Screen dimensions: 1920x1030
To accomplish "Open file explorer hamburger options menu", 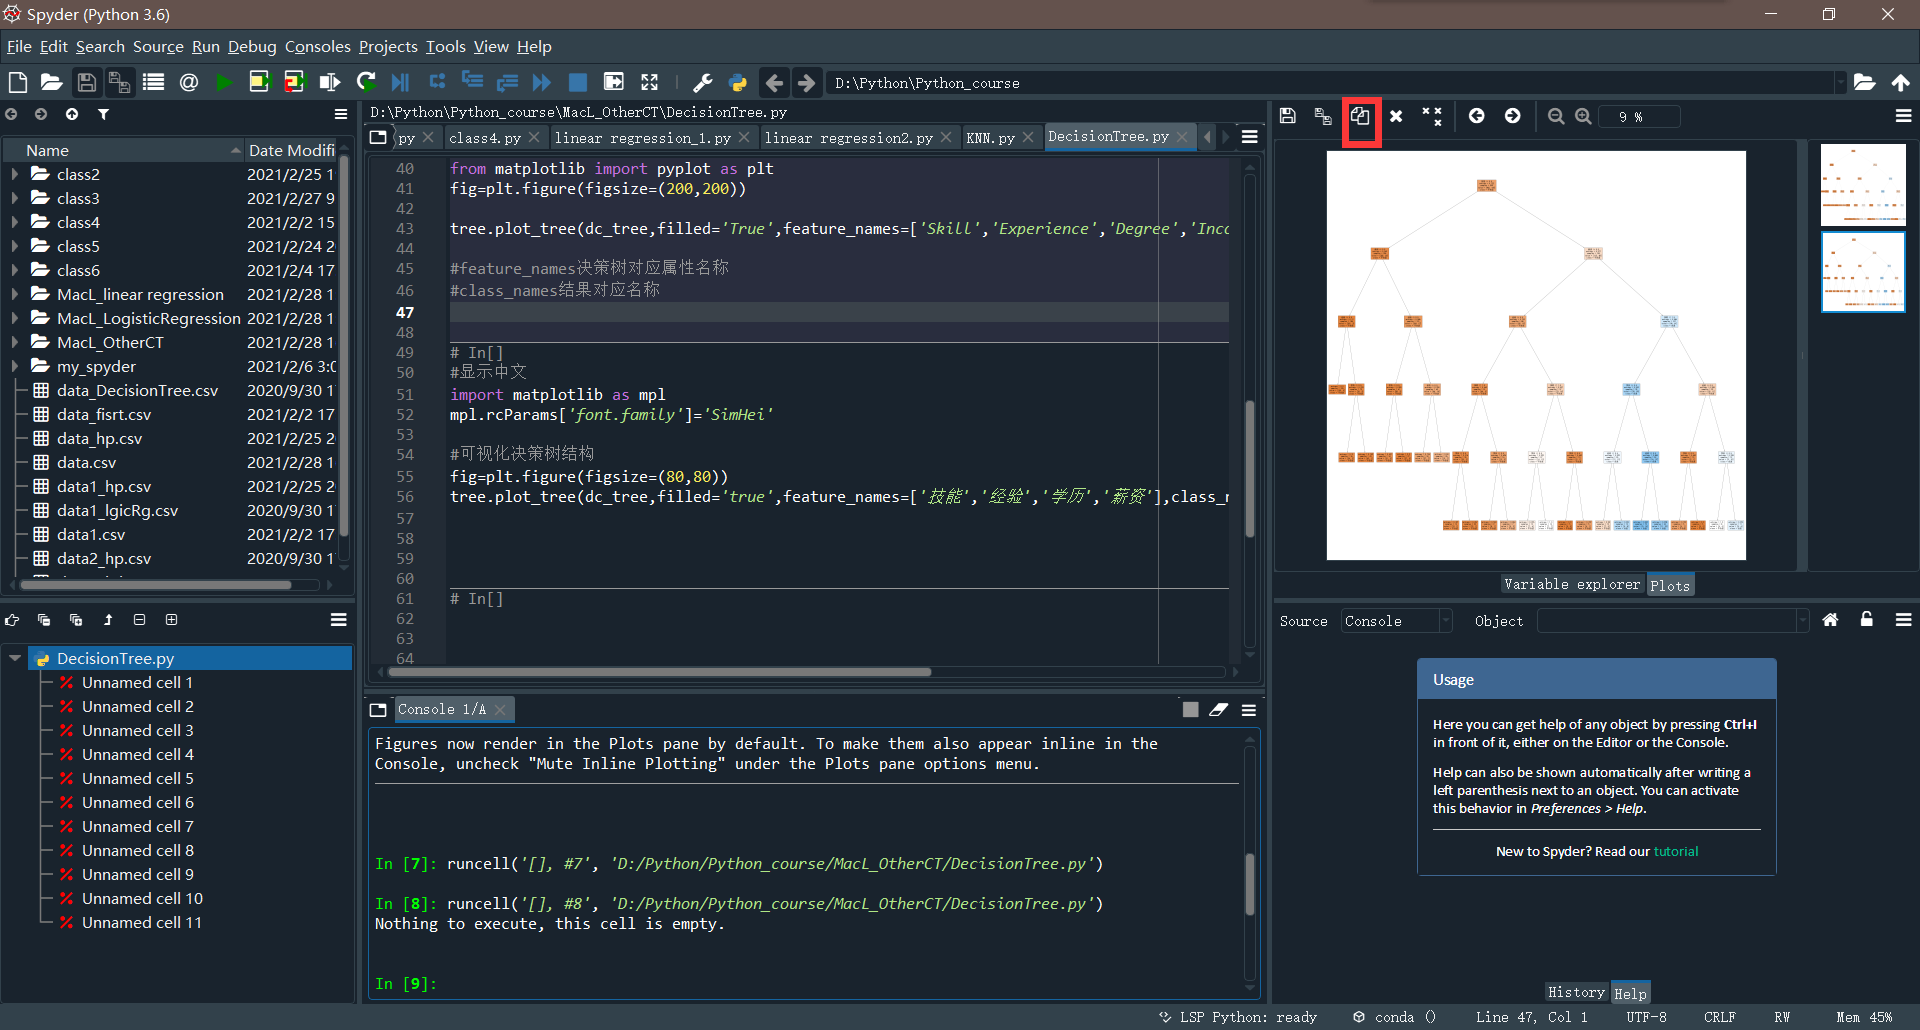I will click(x=340, y=114).
